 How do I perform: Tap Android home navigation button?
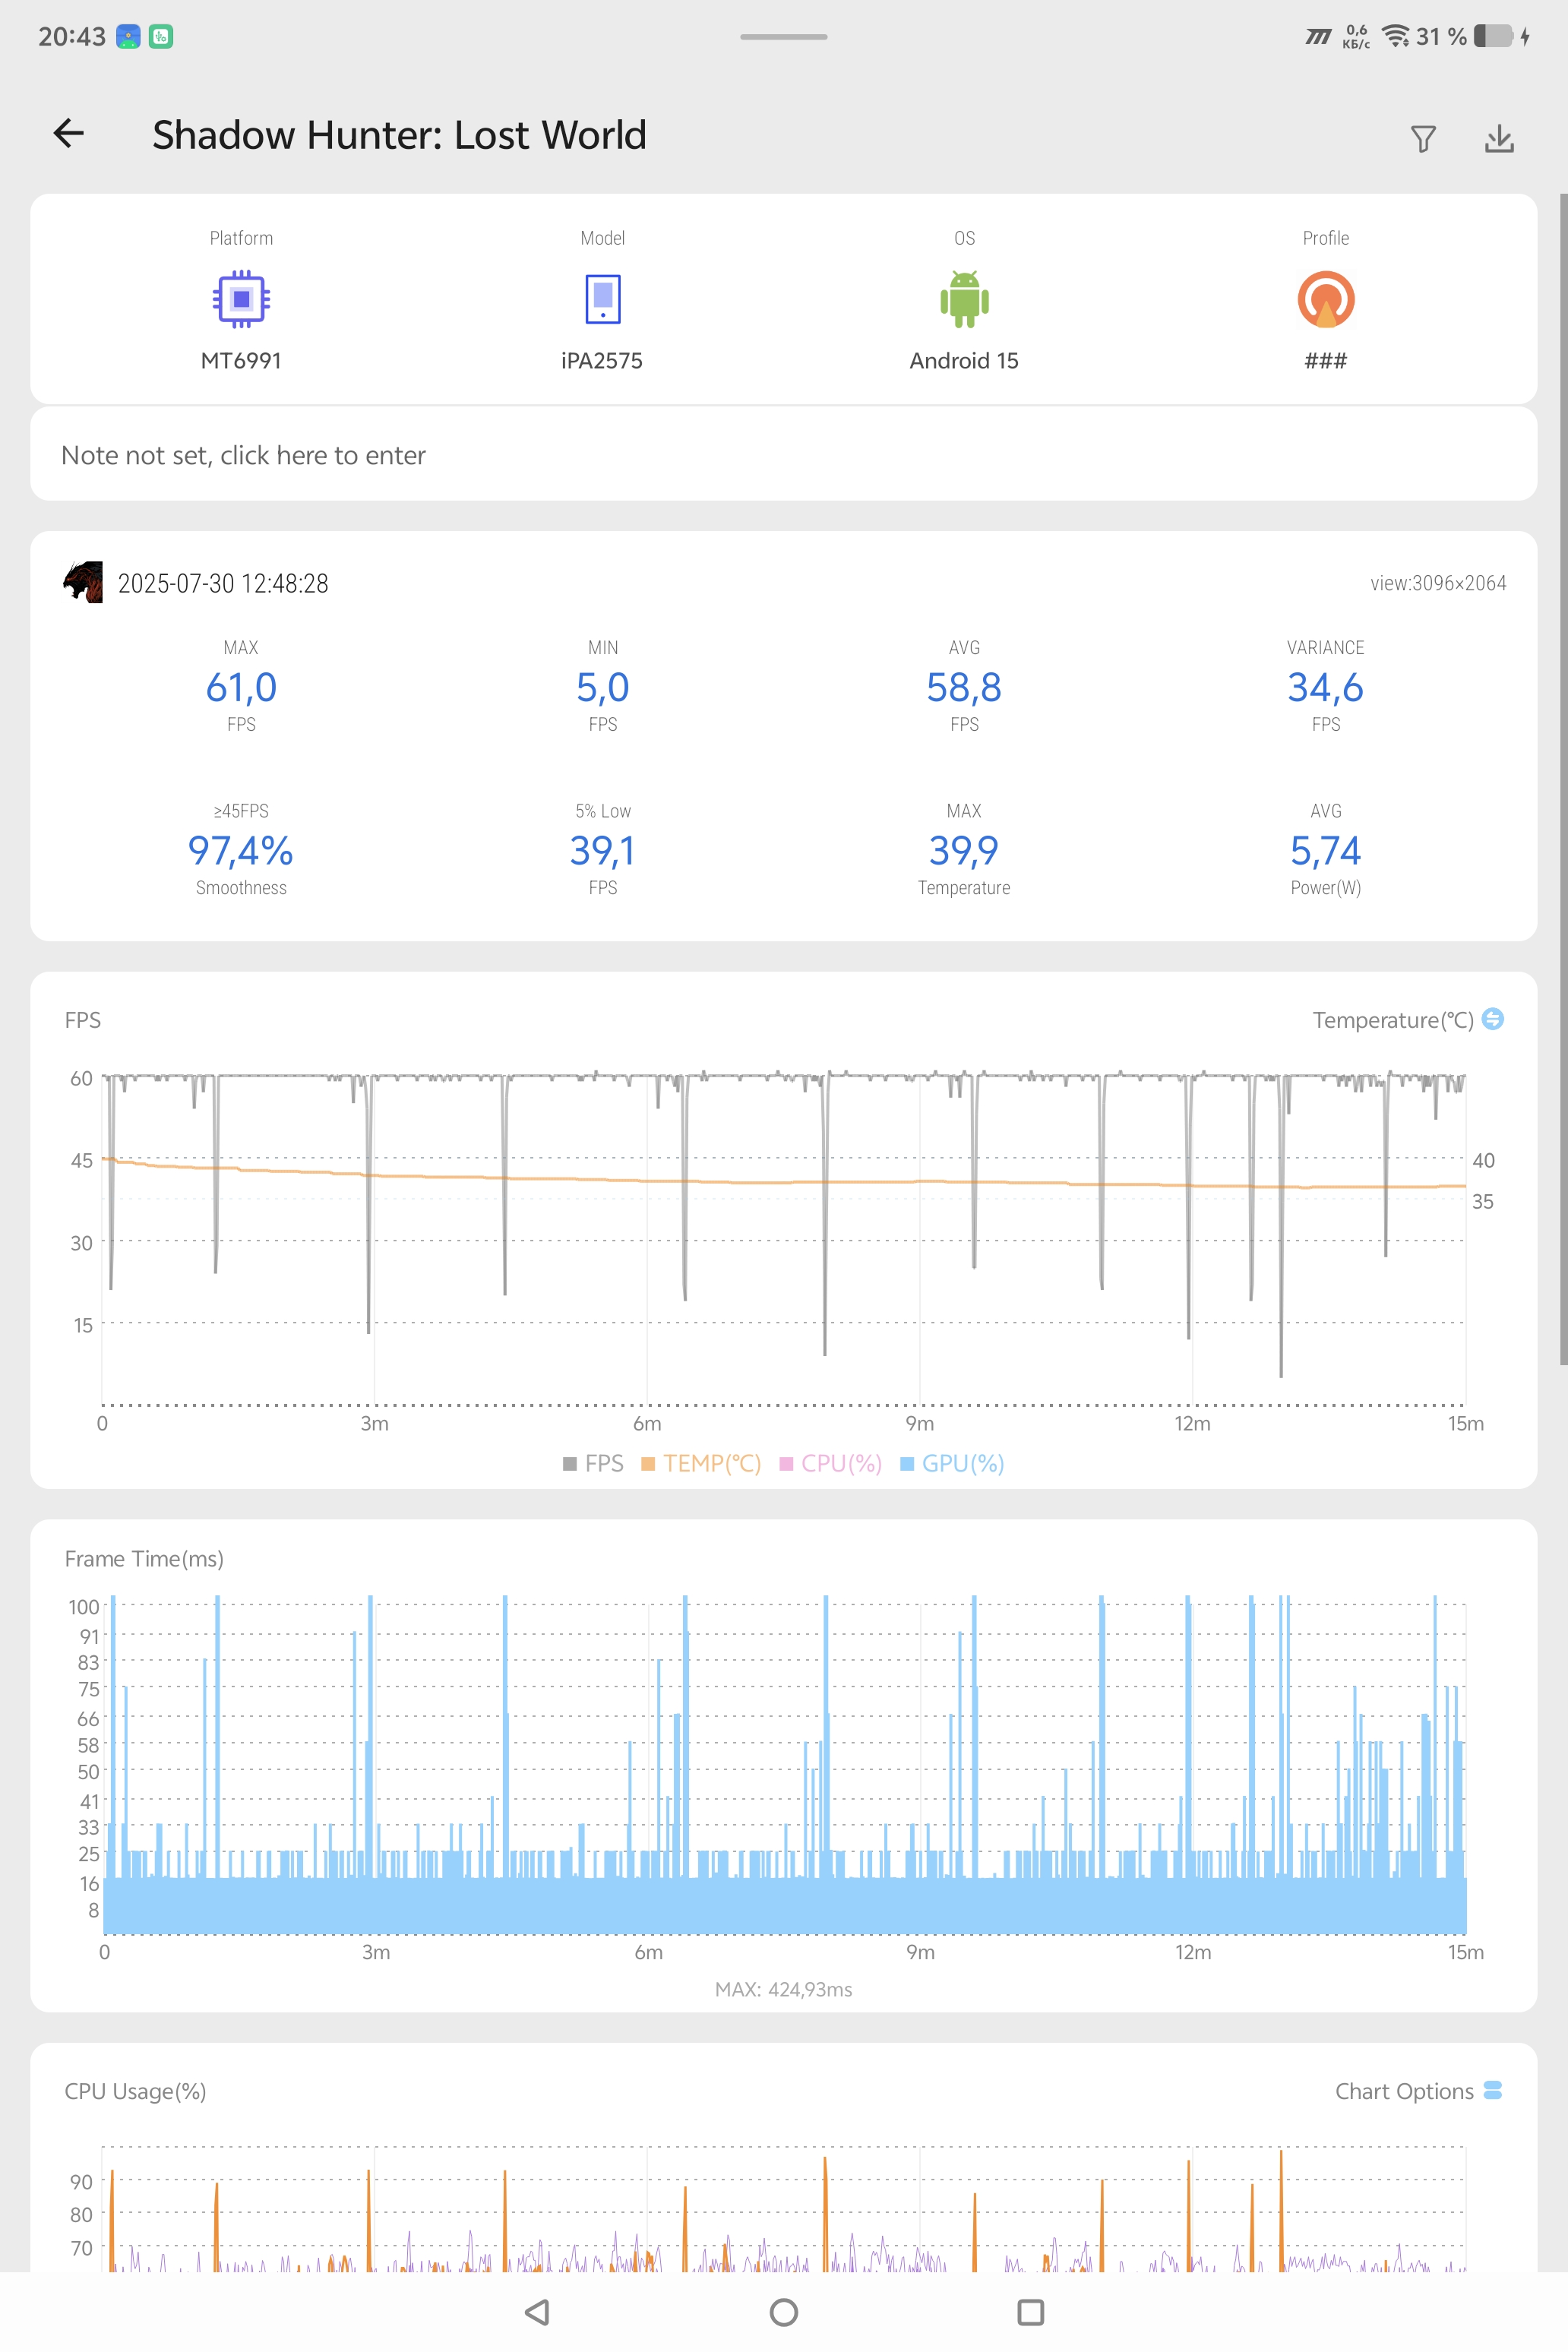point(783,2311)
